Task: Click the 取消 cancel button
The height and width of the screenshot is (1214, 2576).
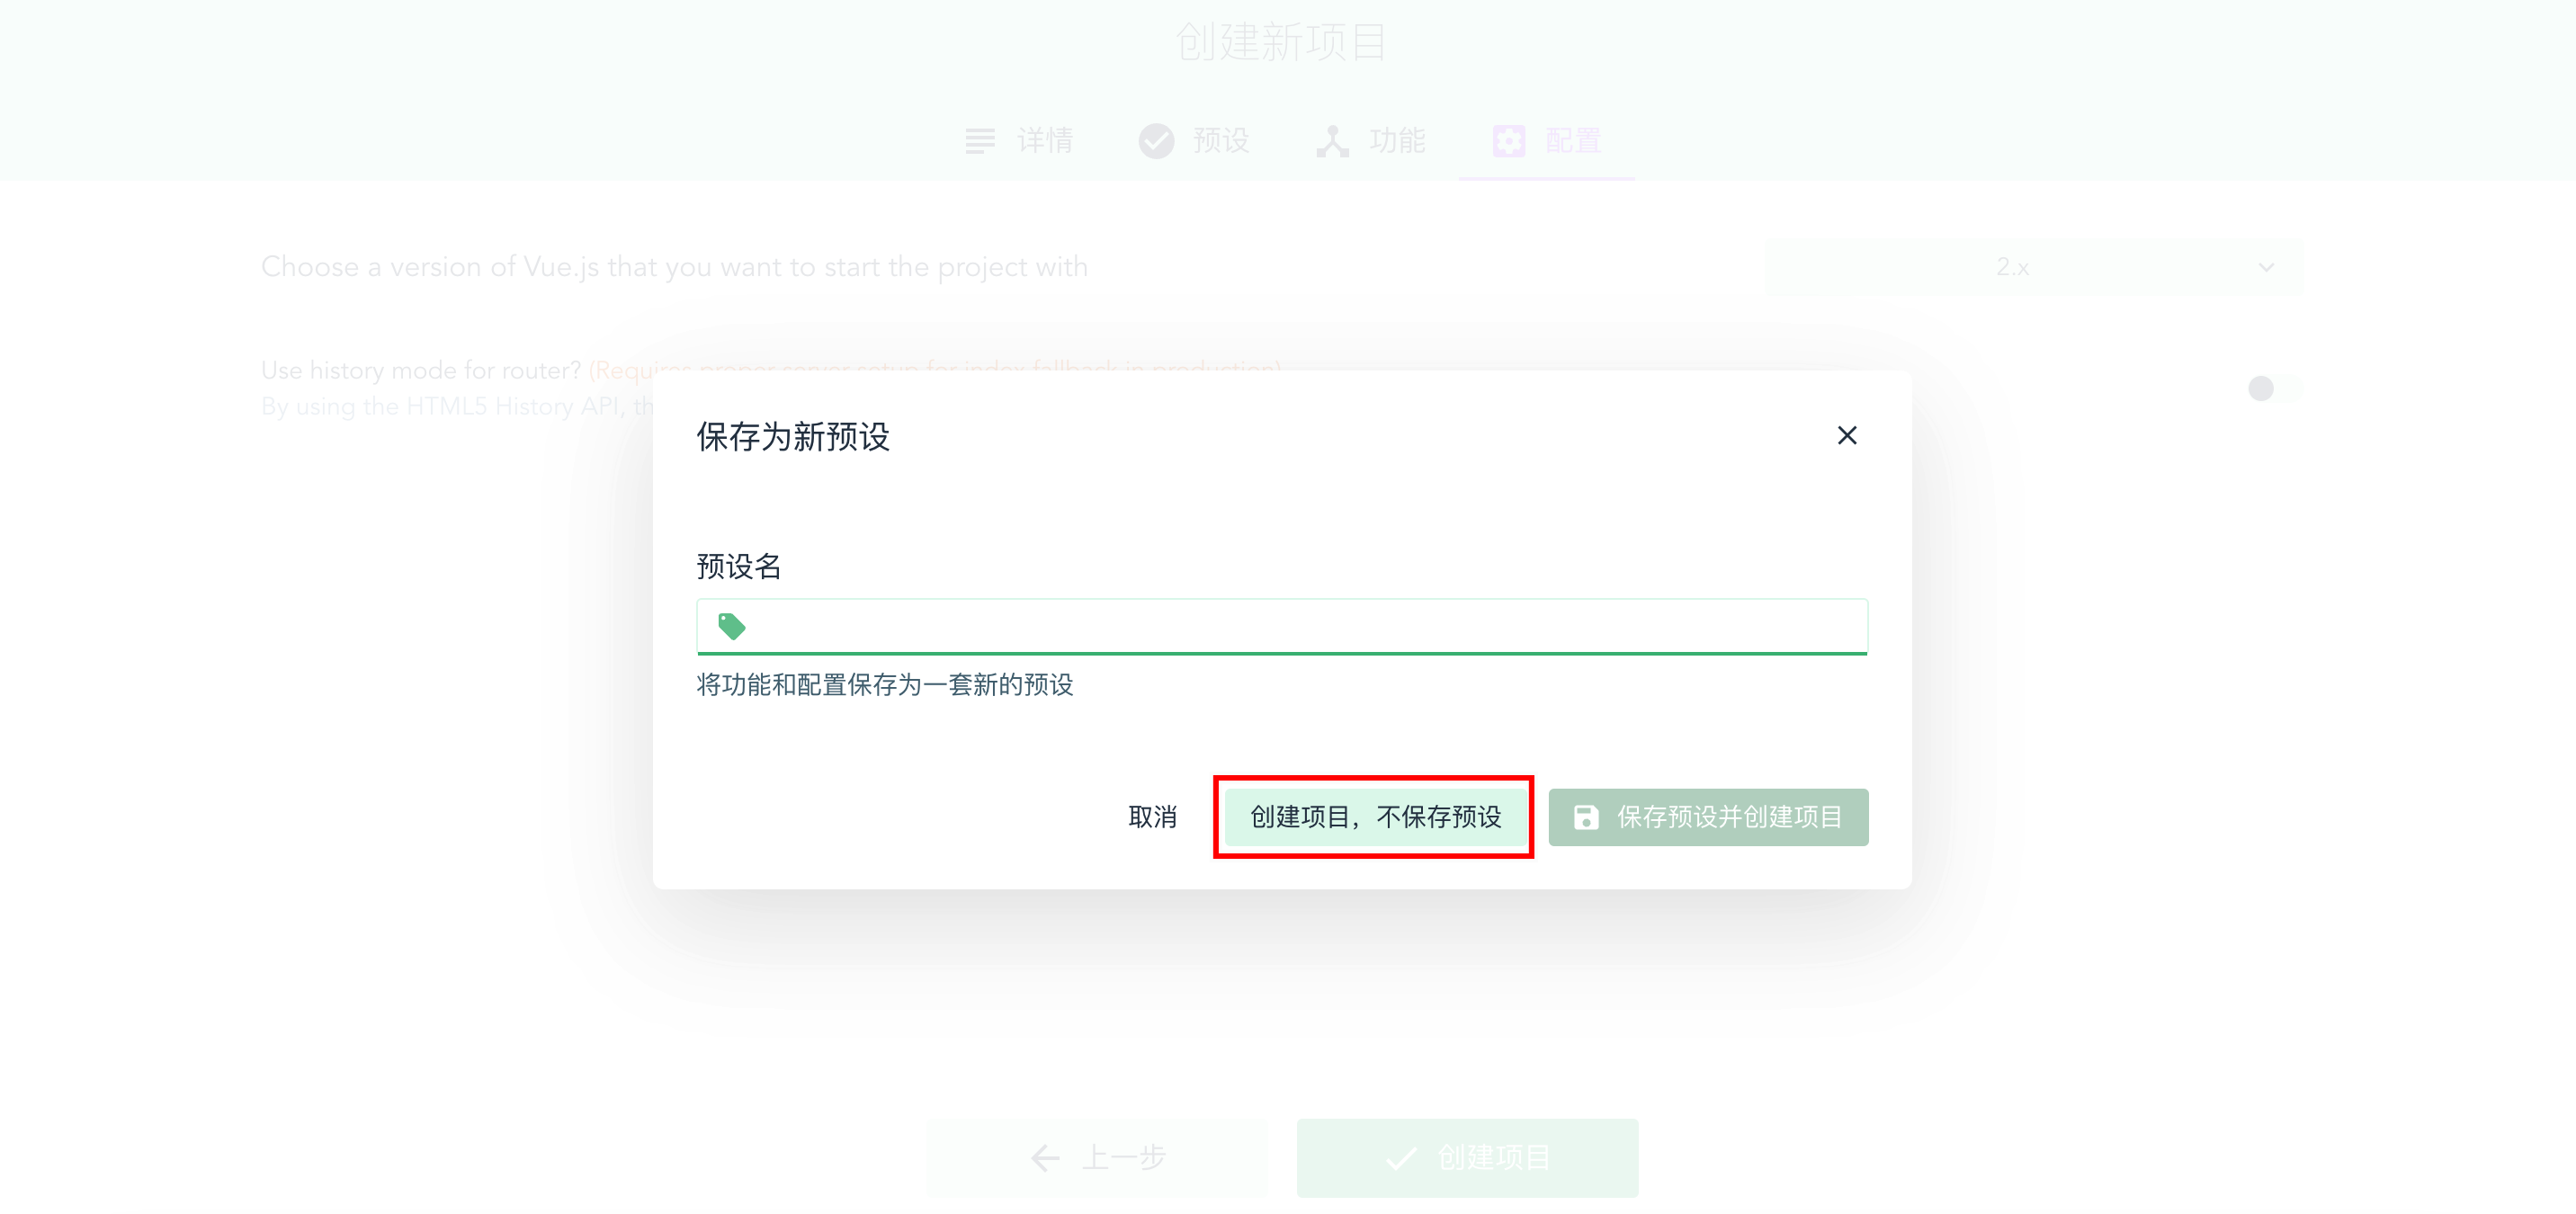Action: pyautogui.click(x=1152, y=817)
